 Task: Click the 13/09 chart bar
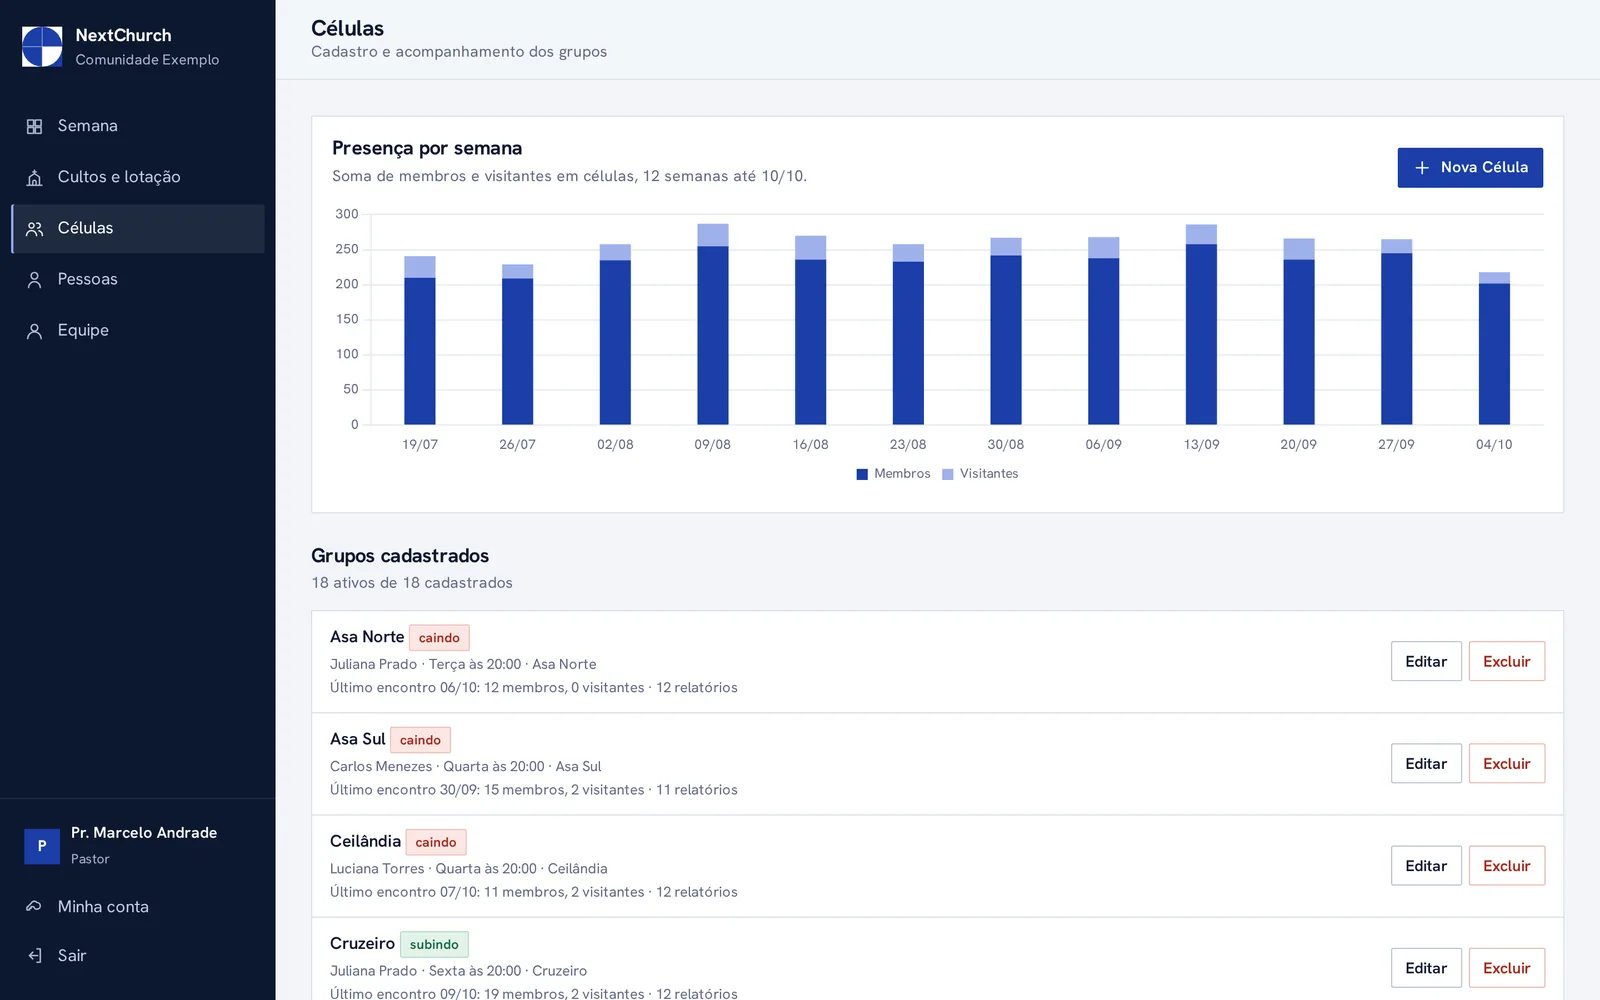[x=1201, y=324]
